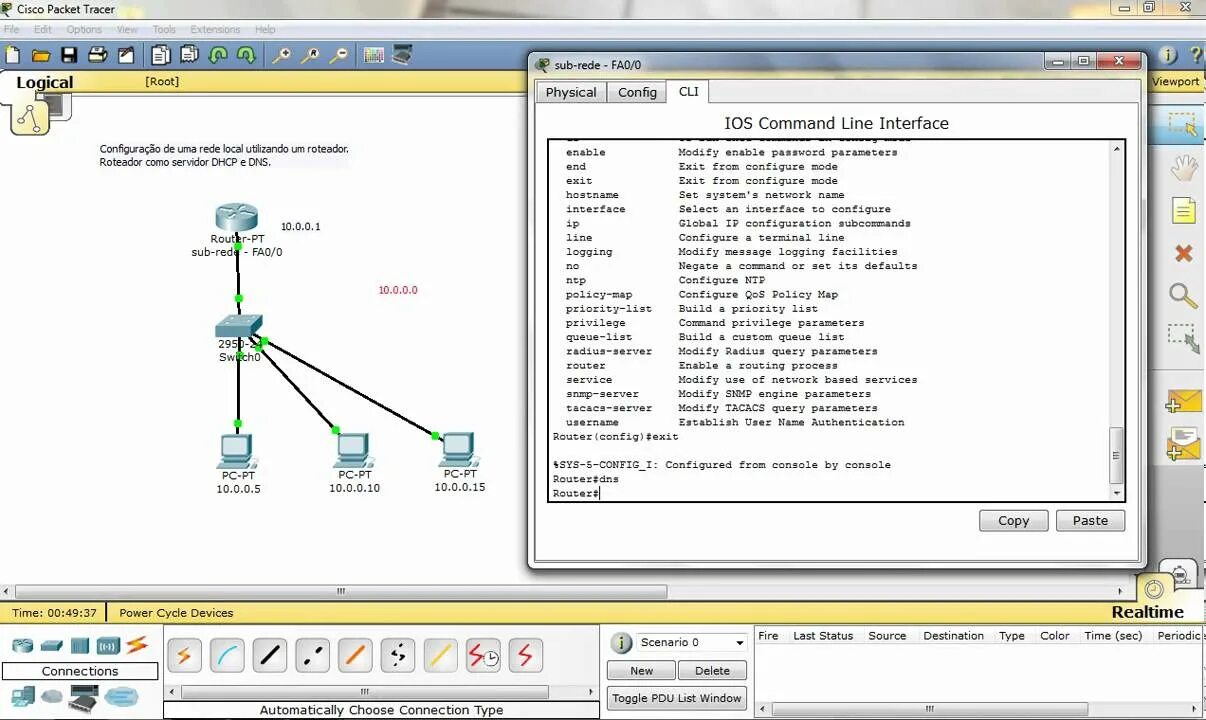
Task: Click the 2950 Switch0 device
Action: [239, 327]
